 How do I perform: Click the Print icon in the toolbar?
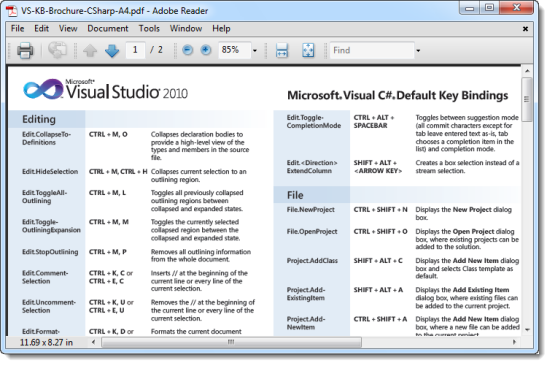(x=25, y=50)
